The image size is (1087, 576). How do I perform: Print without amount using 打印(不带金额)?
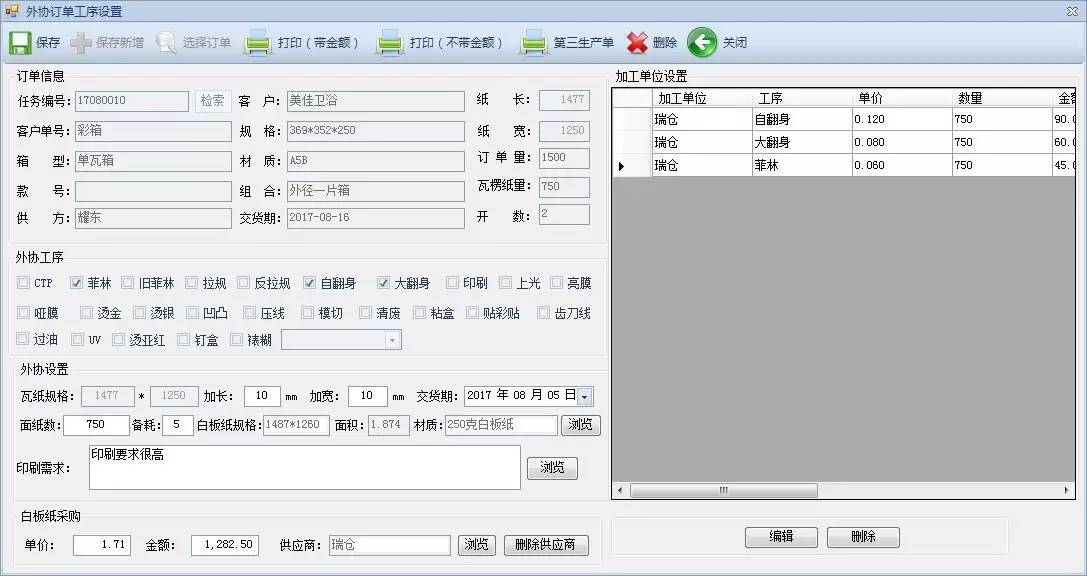(x=390, y=43)
